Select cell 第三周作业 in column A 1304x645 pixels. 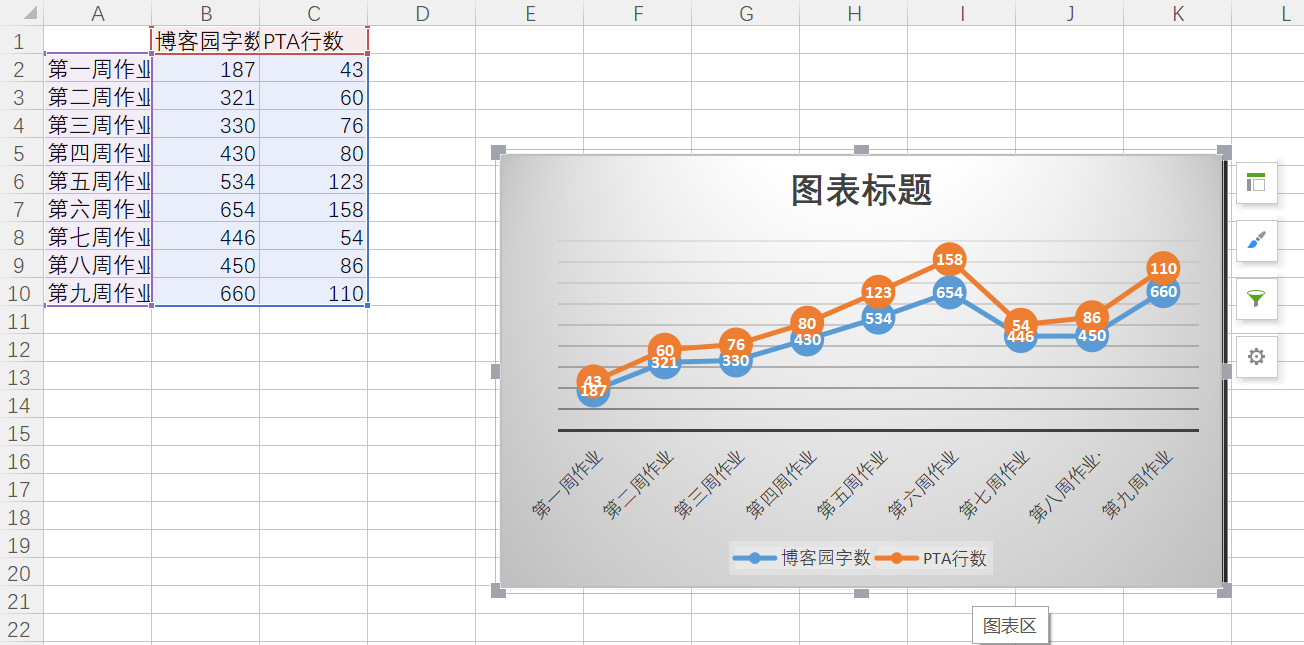pos(98,125)
